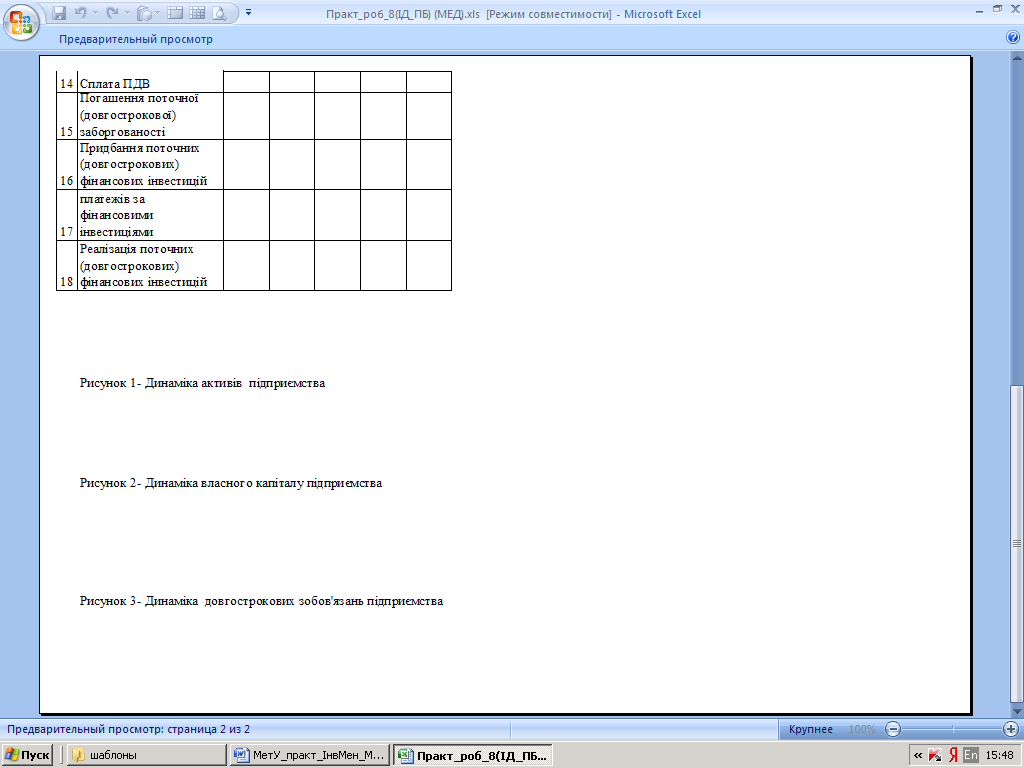1024x768 pixels.
Task: Switch to МетУ_практ_ІнвМен Word taskbar window
Action: (310, 755)
